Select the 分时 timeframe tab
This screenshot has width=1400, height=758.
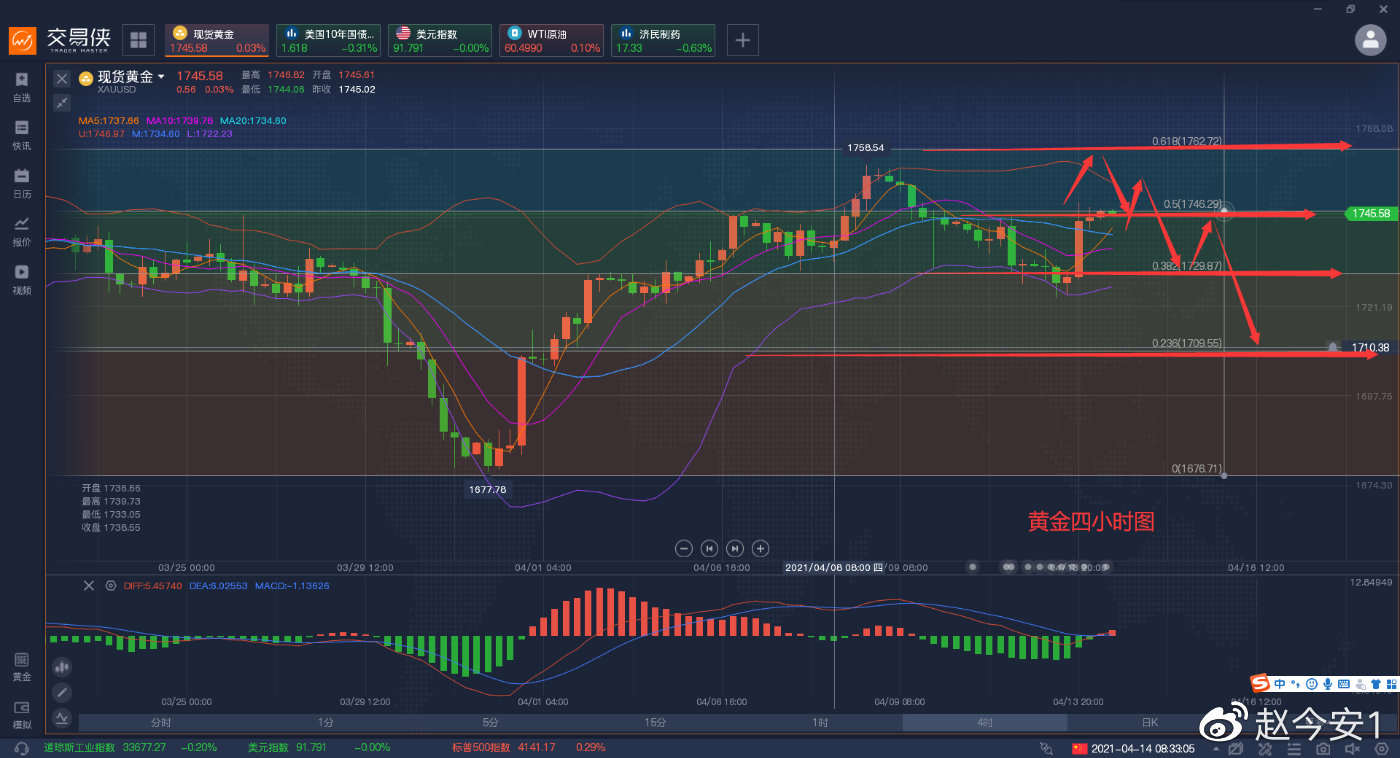161,722
